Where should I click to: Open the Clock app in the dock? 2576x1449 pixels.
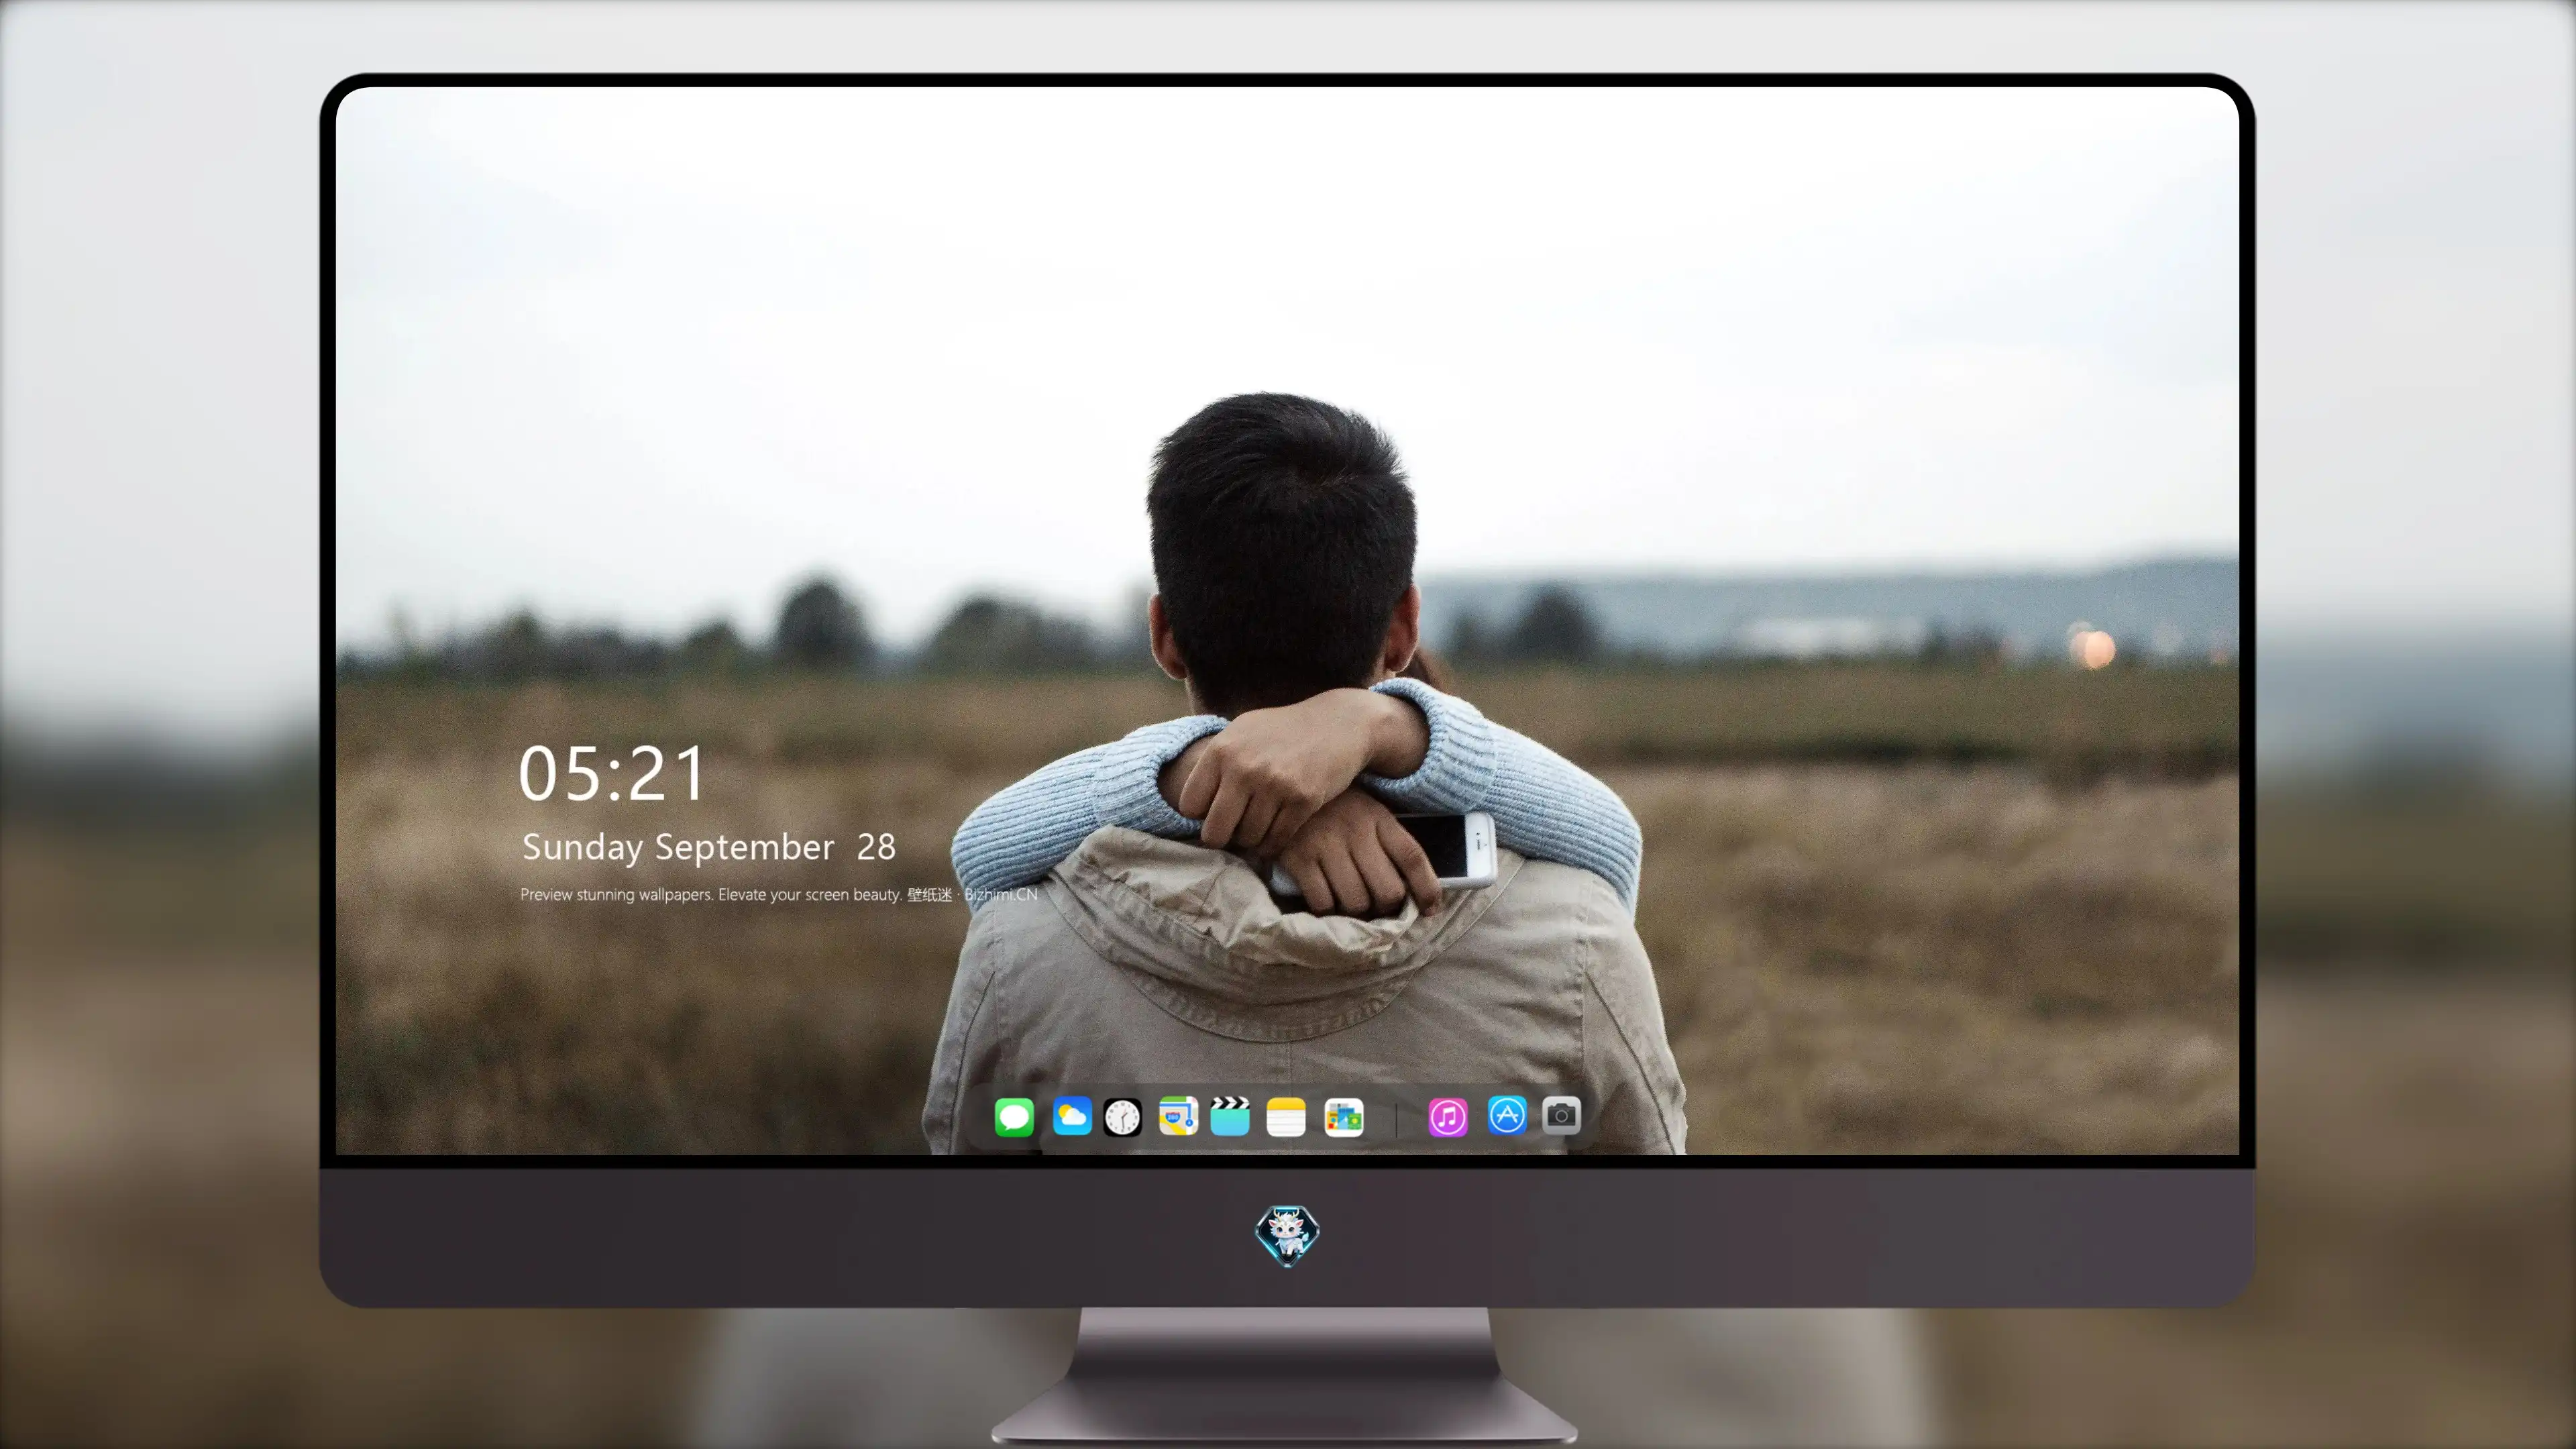tap(1122, 1117)
